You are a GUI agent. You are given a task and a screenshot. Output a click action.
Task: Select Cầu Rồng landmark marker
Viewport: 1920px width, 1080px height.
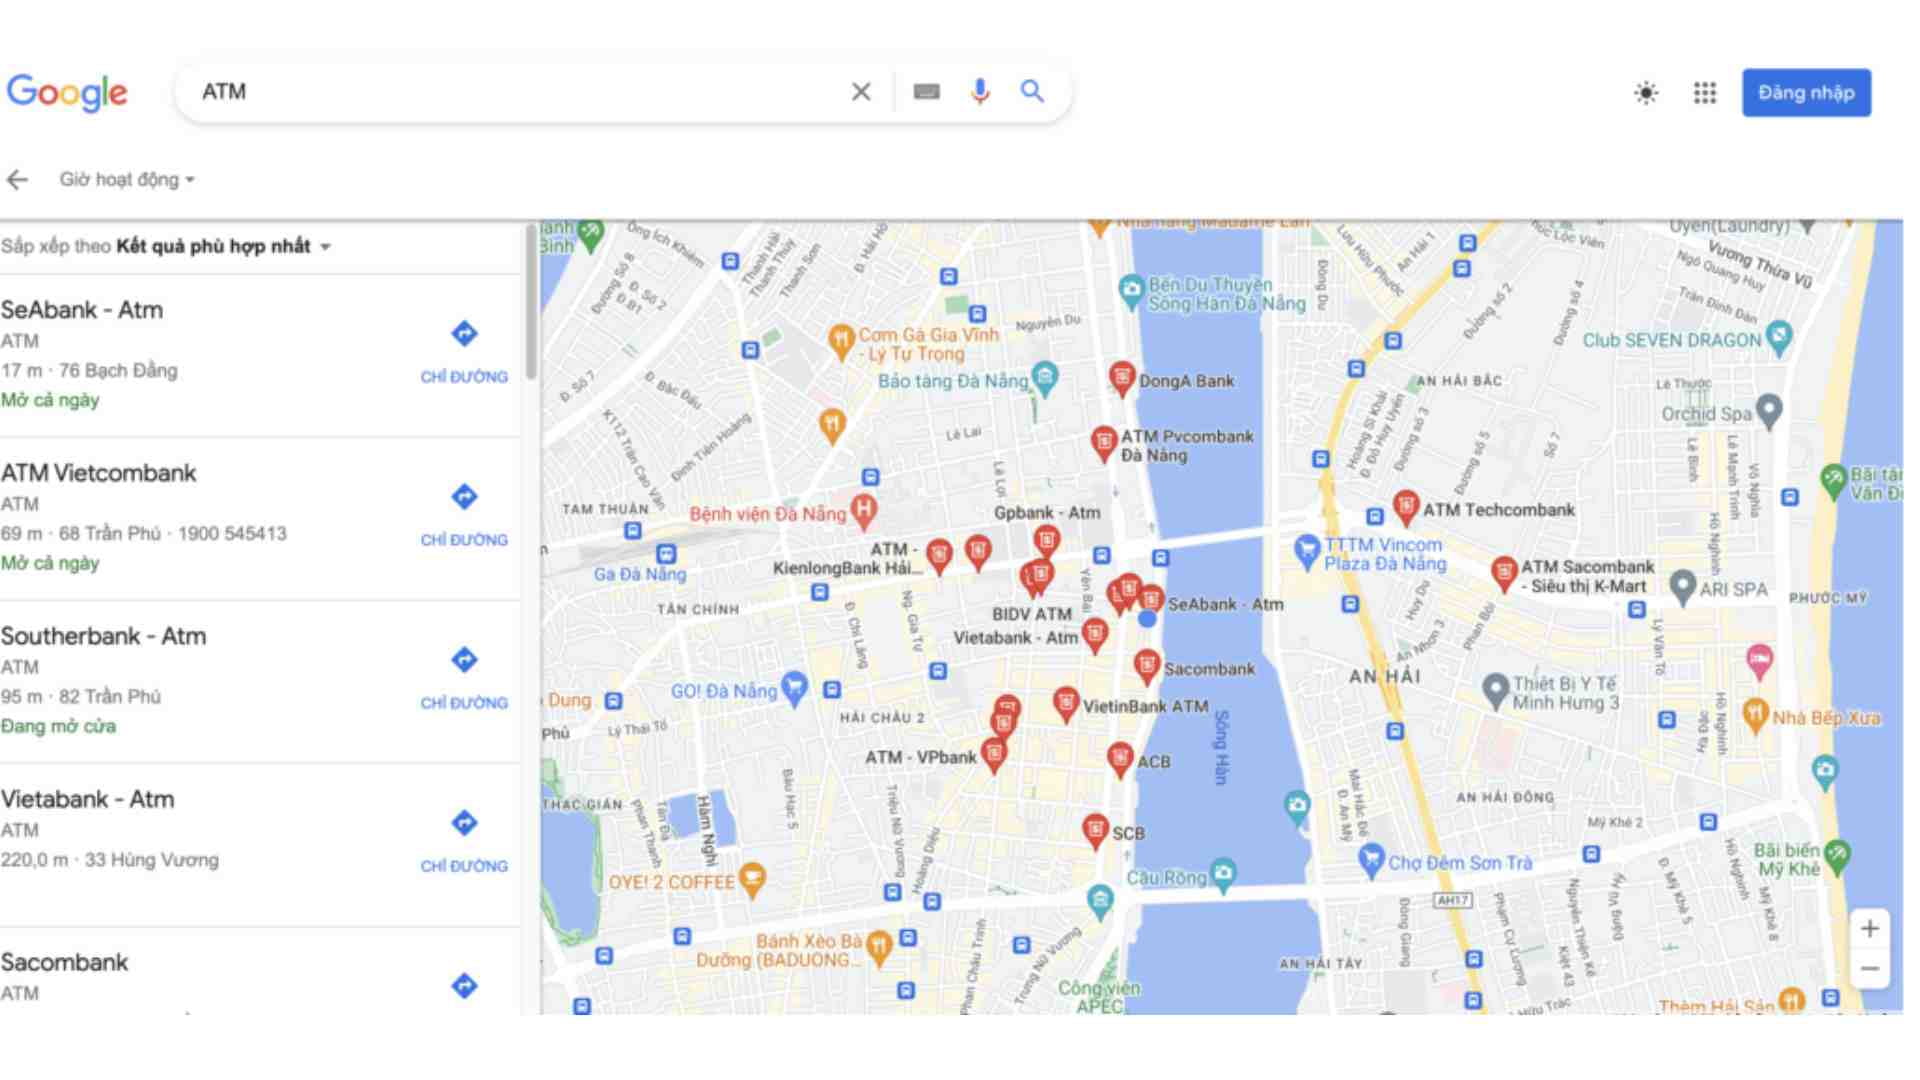(1223, 874)
